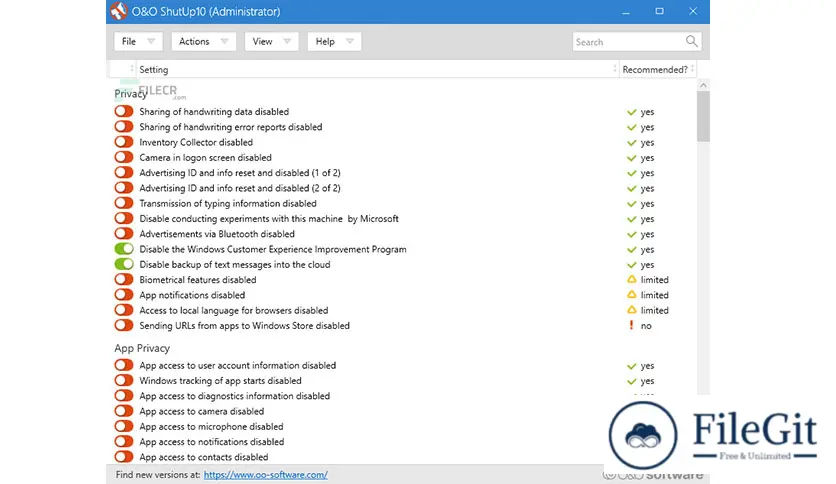836x484 pixels.
Task: Select 'App notifications disabled' text
Action: (x=192, y=295)
